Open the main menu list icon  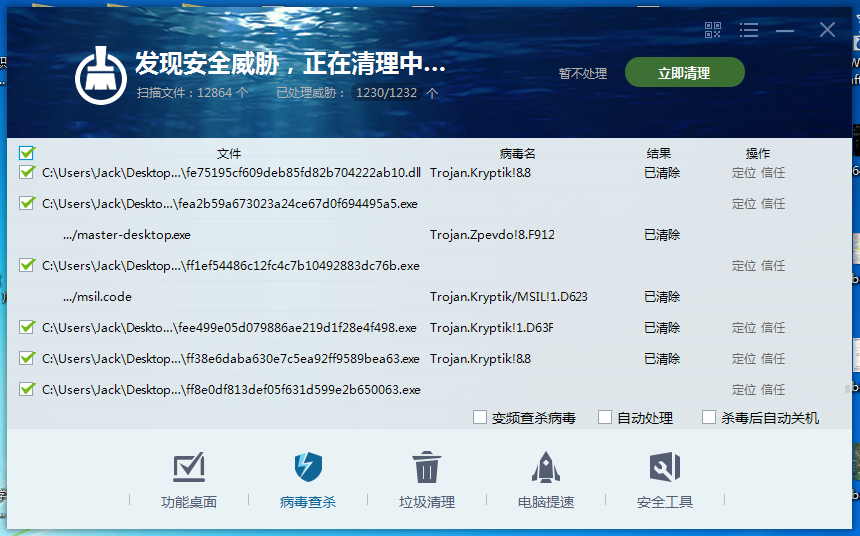click(749, 30)
